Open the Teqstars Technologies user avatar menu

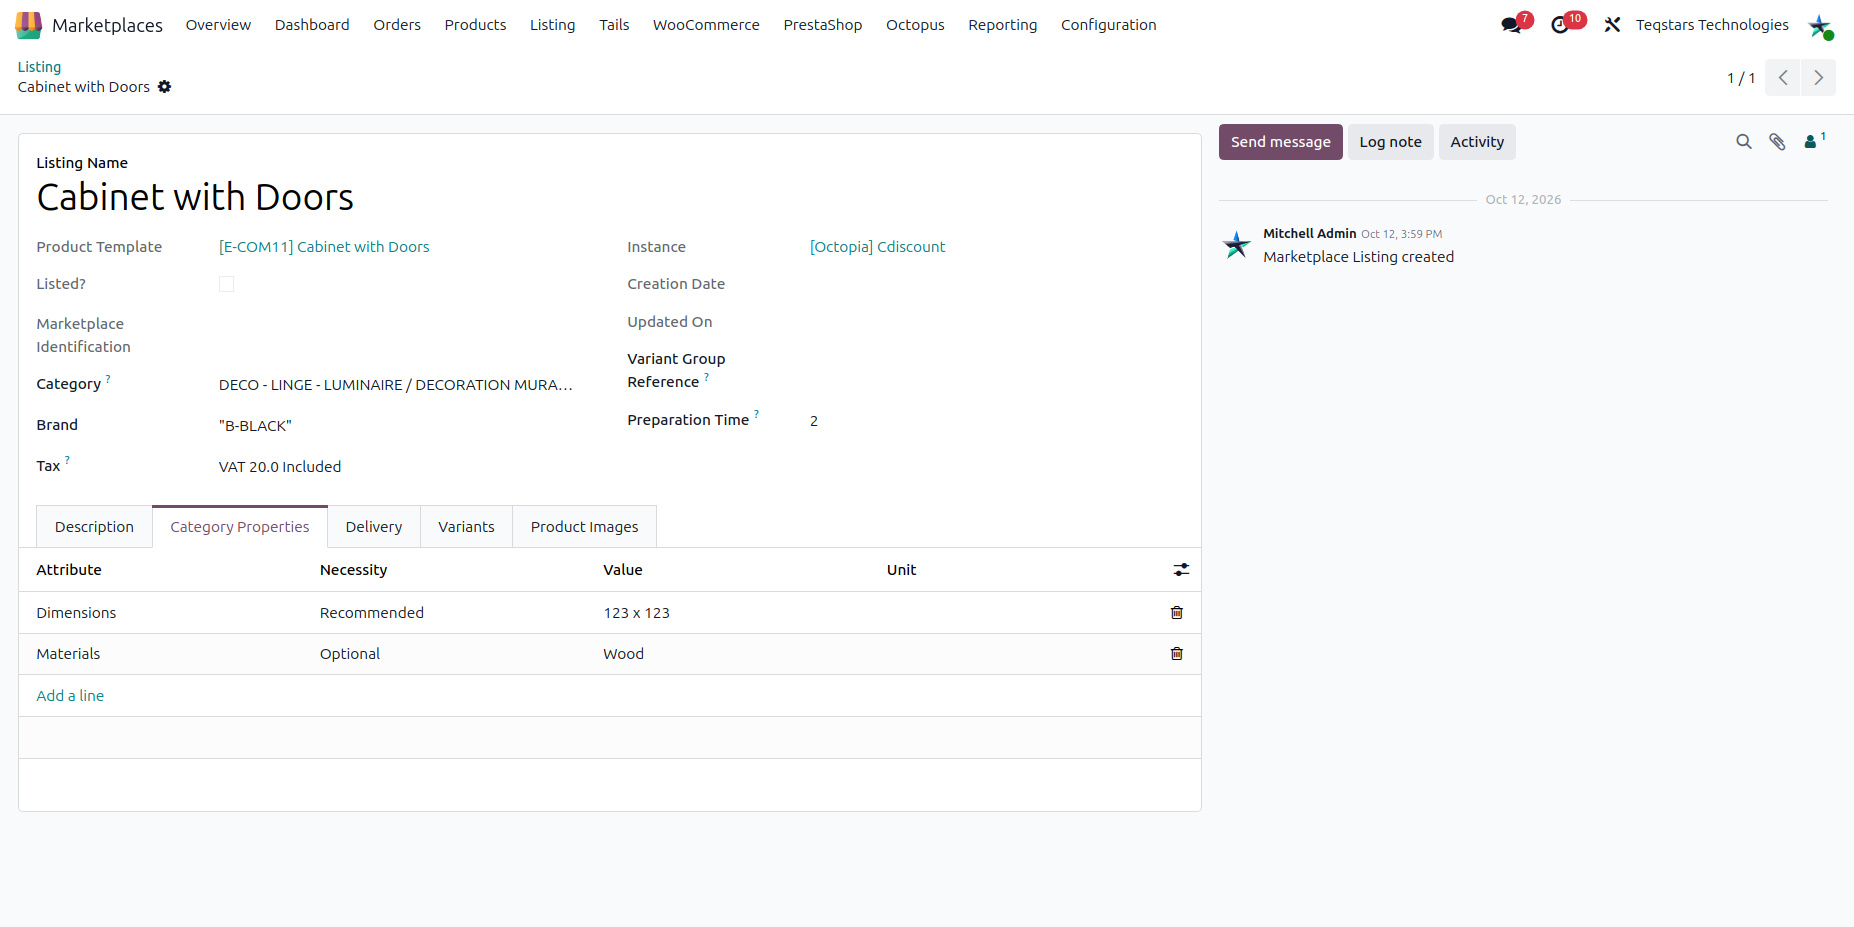pyautogui.click(x=1819, y=26)
